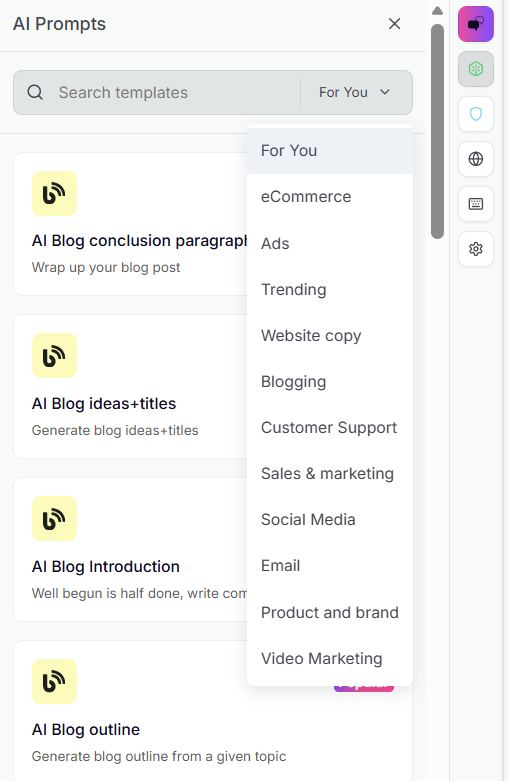Open the AI Blog ideas+titles template
The width and height of the screenshot is (508, 781).
pos(104,403)
